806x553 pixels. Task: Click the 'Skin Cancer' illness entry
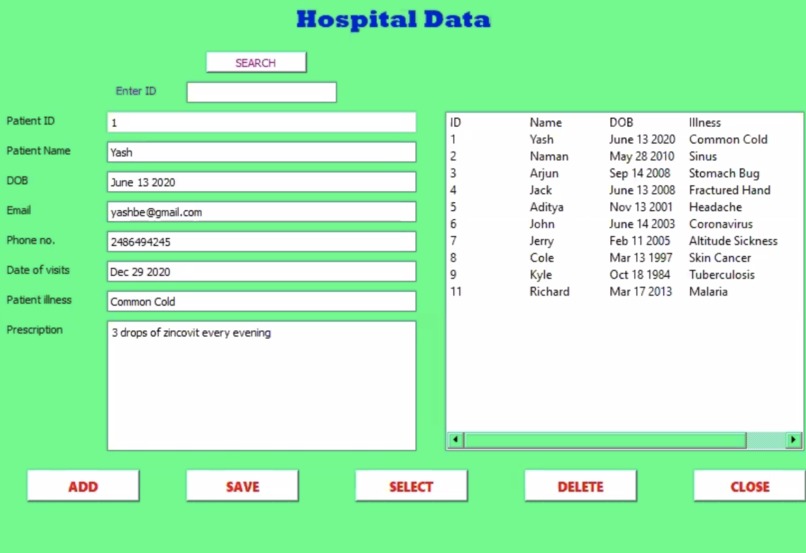coord(720,258)
